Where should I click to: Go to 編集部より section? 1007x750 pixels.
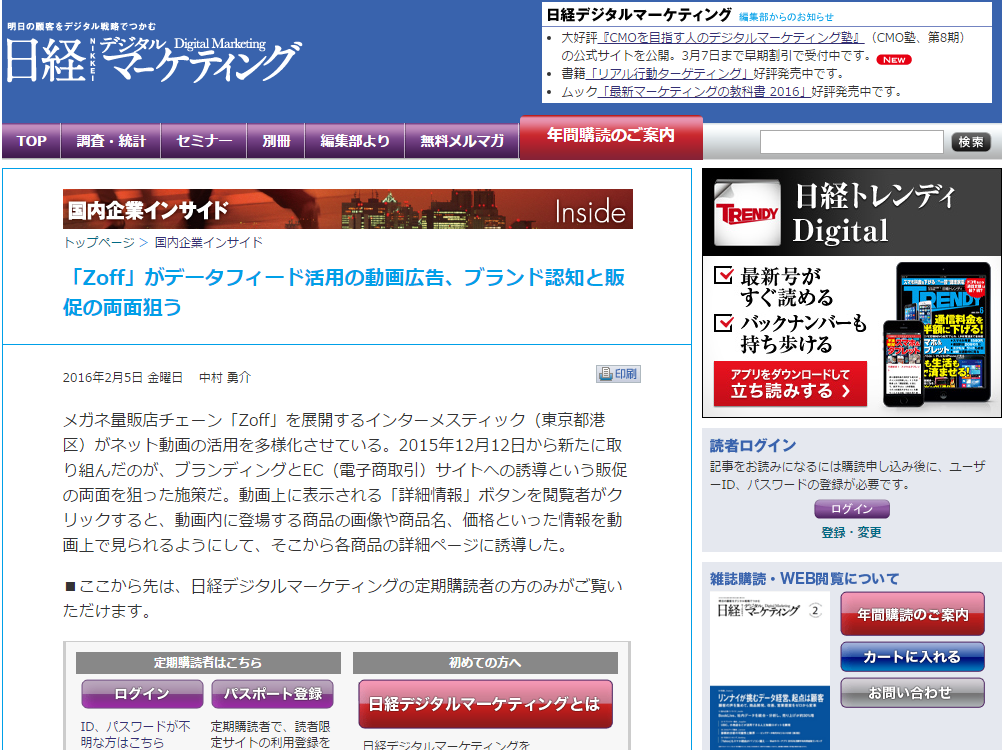point(355,141)
